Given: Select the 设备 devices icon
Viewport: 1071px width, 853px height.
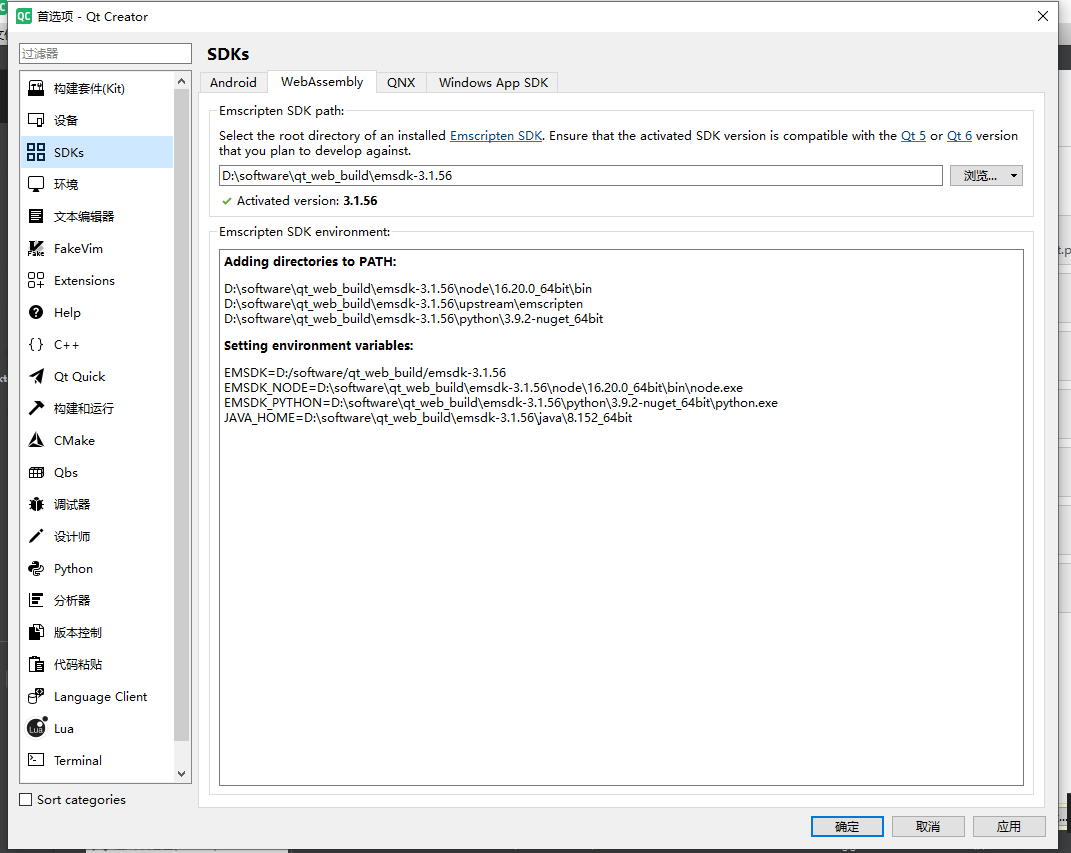Looking at the screenshot, I should point(36,120).
